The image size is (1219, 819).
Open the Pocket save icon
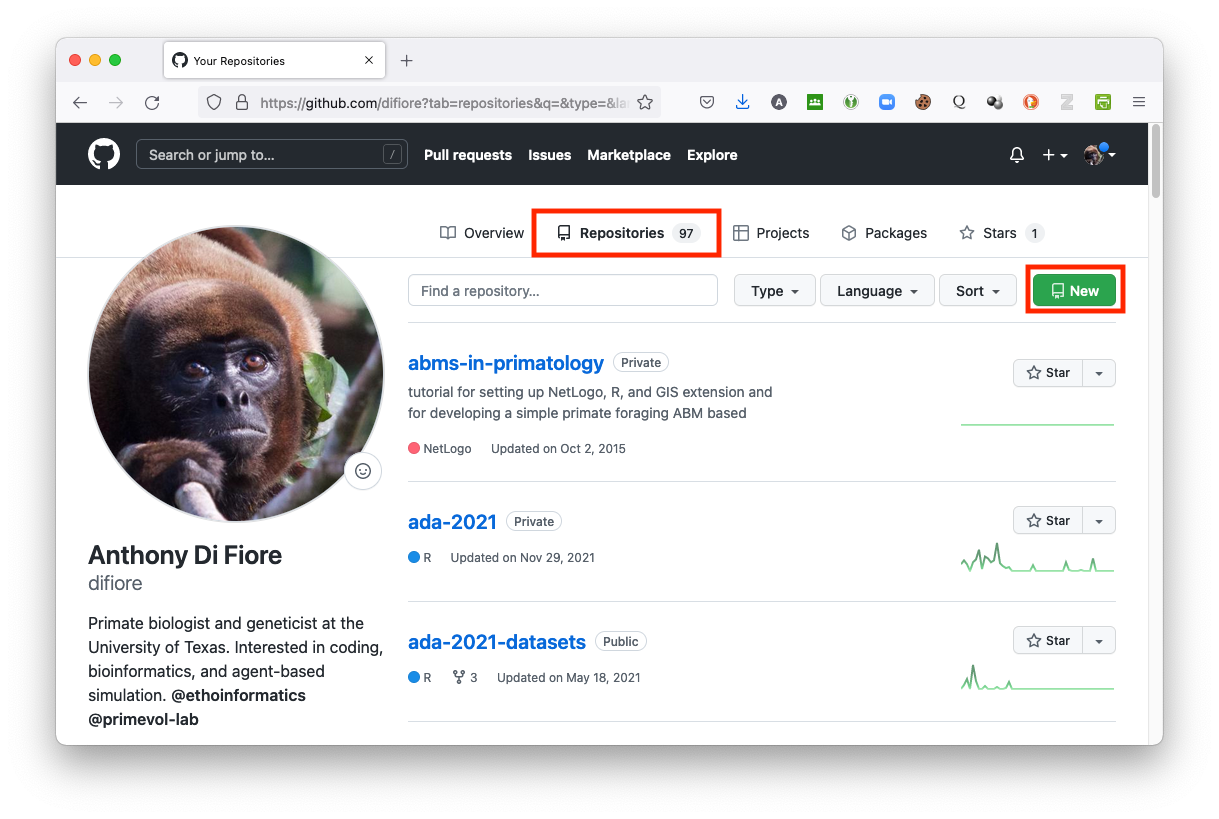706,102
